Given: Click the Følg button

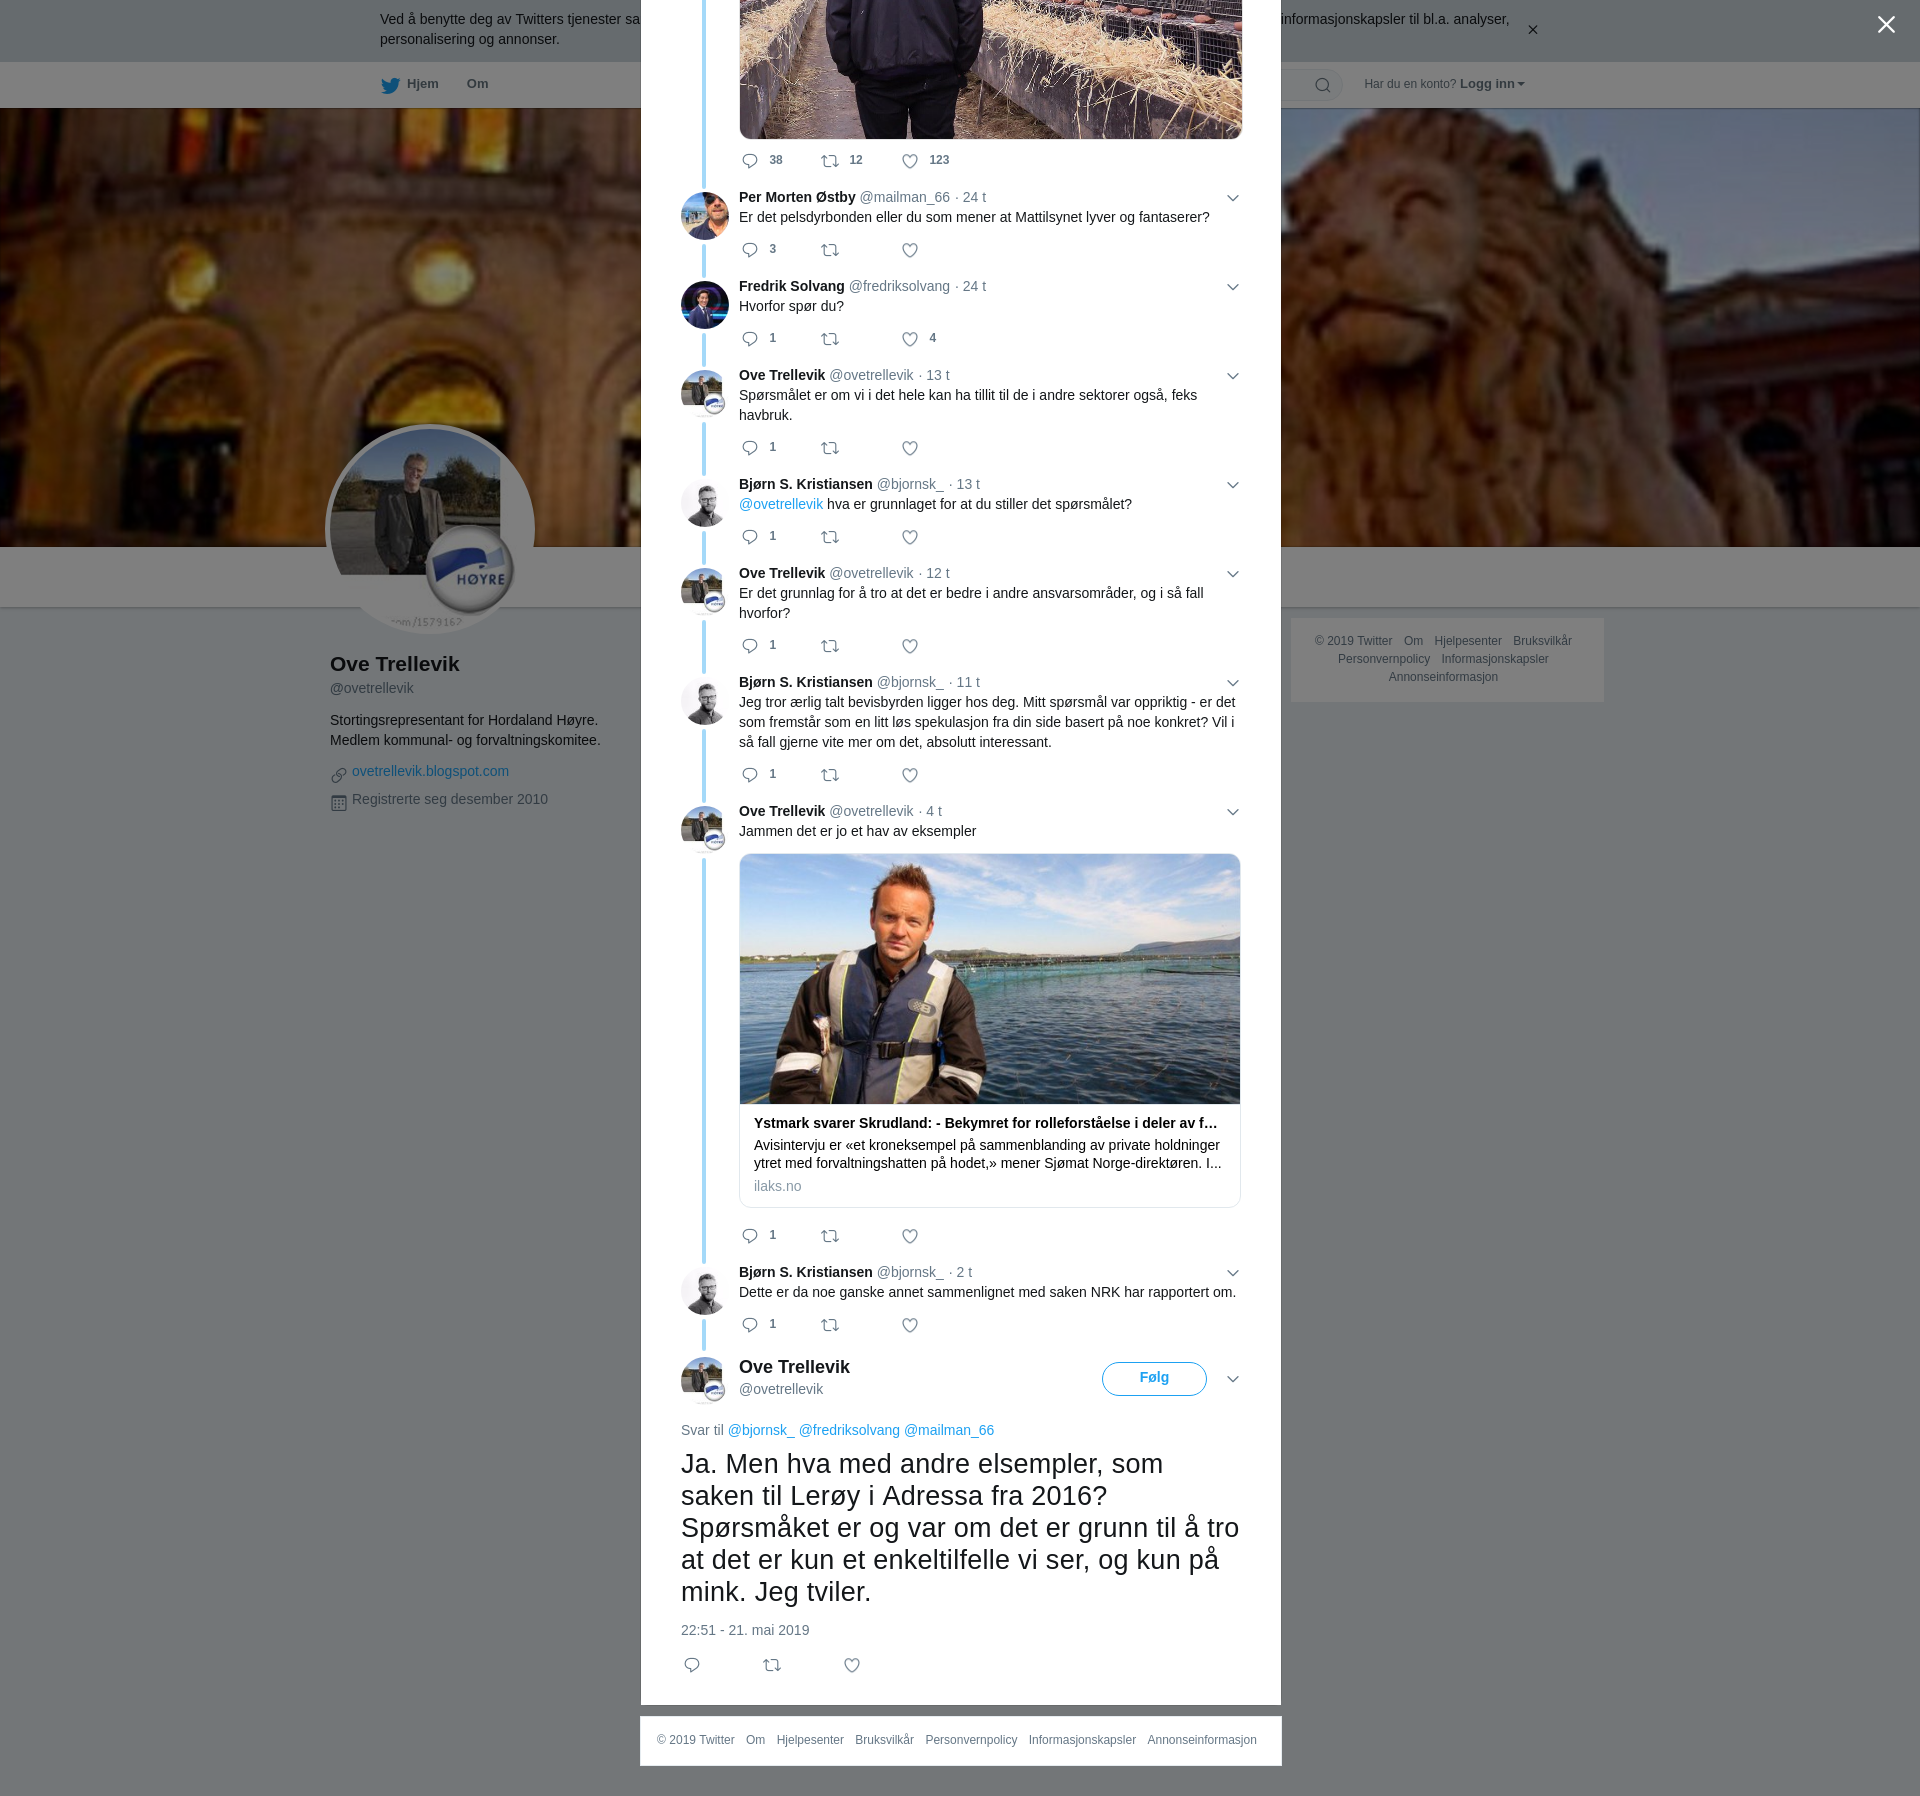Looking at the screenshot, I should coord(1153,1378).
